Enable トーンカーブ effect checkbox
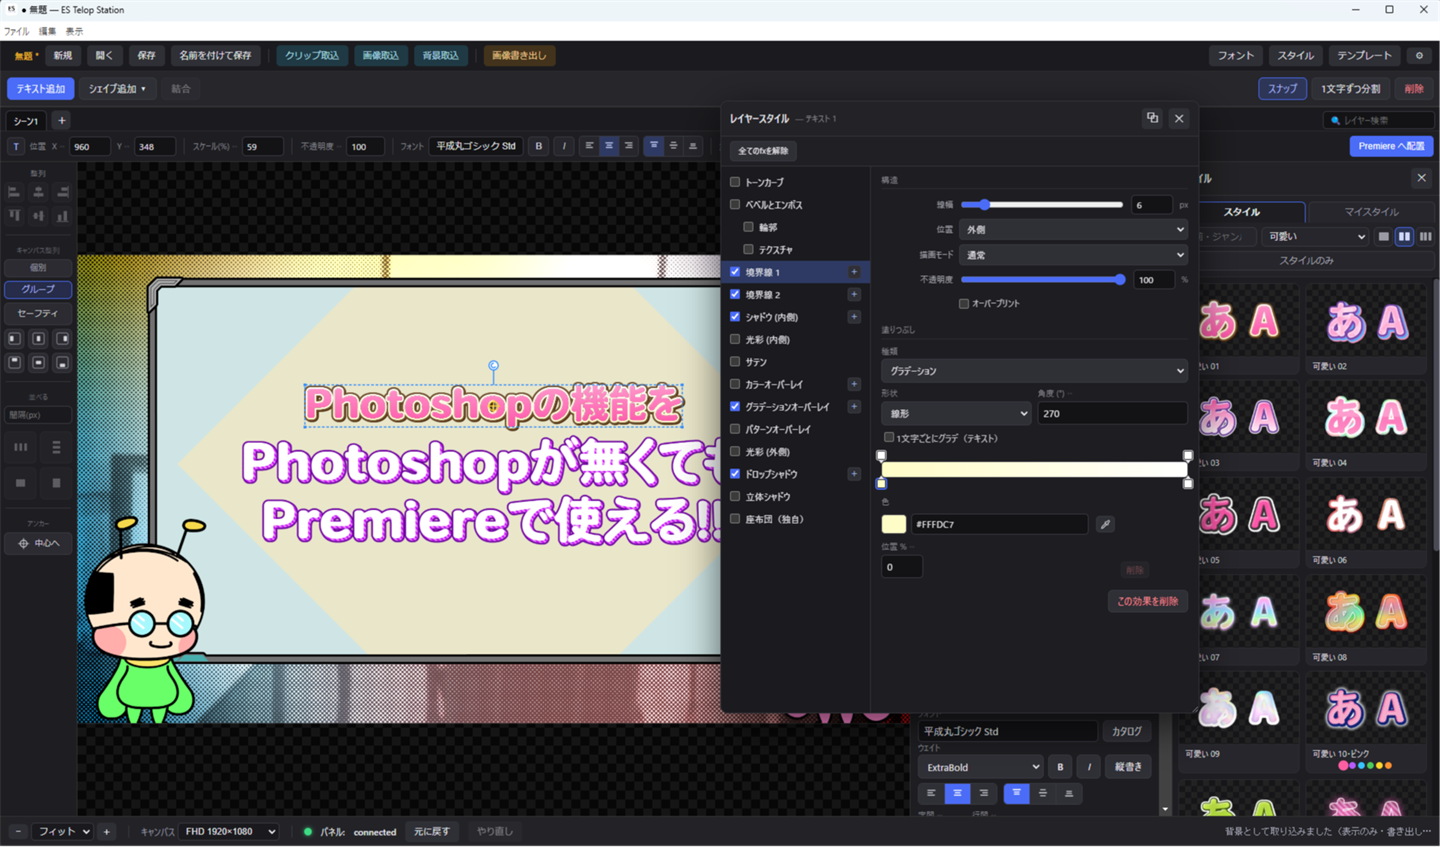This screenshot has height=847, width=1440. click(735, 182)
